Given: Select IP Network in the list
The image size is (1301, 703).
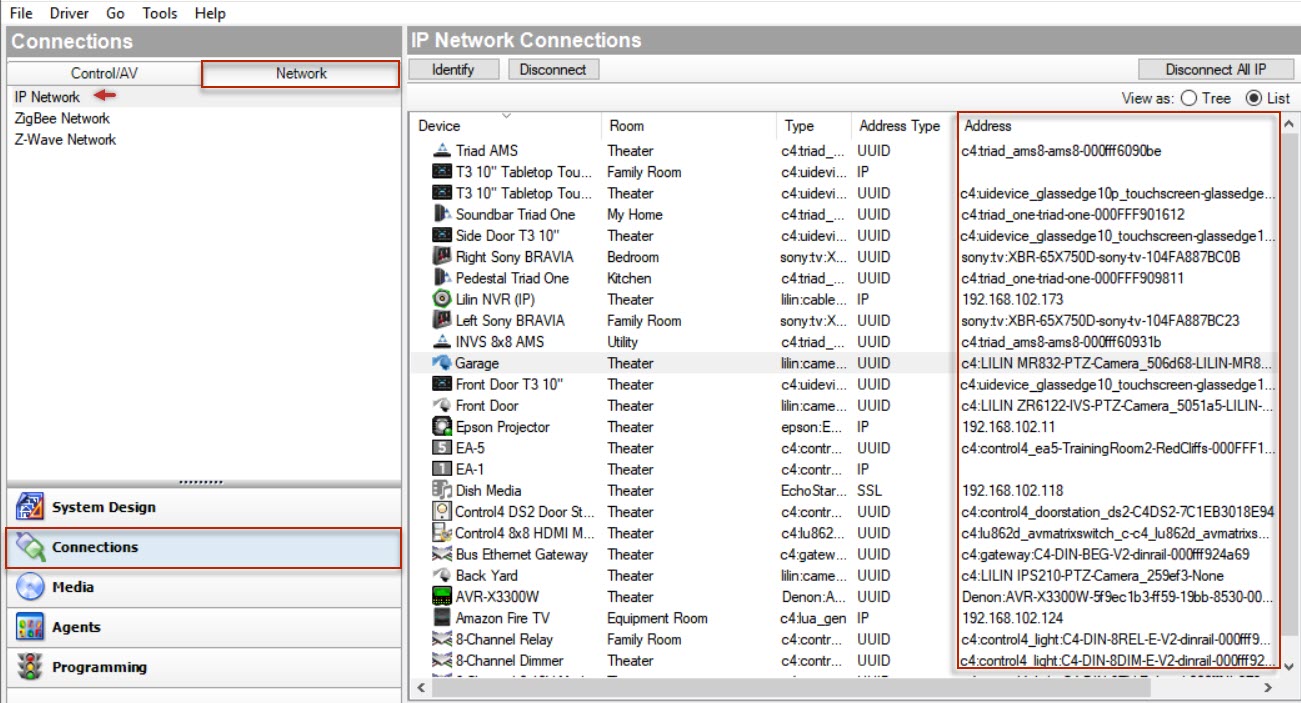Looking at the screenshot, I should point(47,97).
